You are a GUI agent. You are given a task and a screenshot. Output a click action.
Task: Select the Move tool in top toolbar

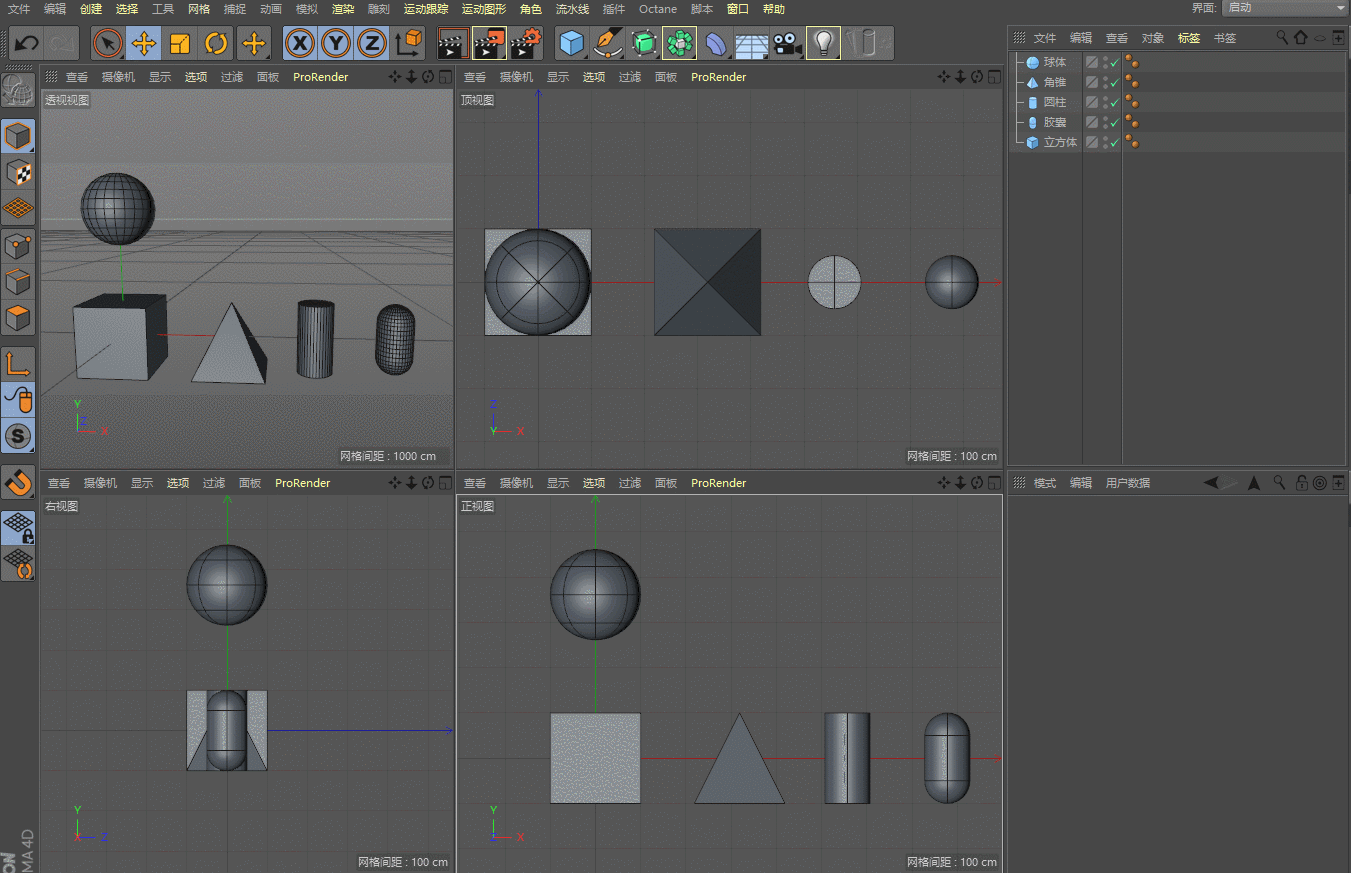(144, 43)
